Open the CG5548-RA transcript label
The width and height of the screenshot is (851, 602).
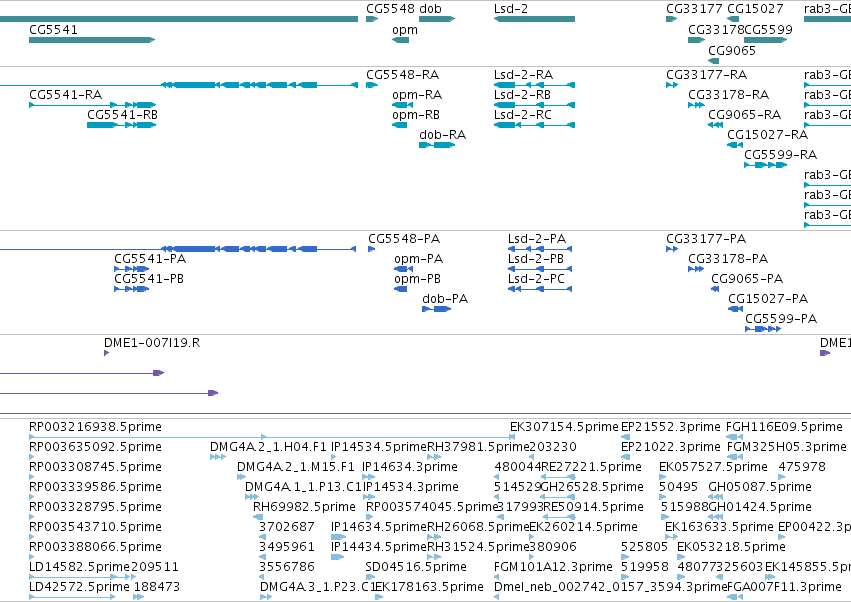pos(403,75)
